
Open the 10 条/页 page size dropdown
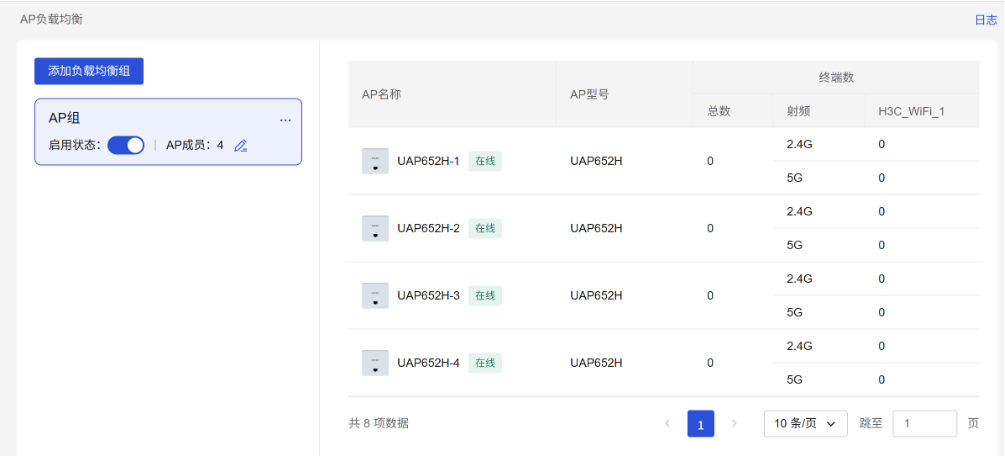(x=805, y=424)
